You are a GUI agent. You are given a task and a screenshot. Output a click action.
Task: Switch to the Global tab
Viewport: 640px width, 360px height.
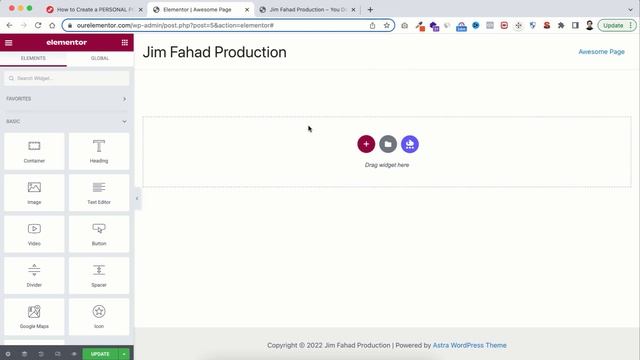pos(100,58)
